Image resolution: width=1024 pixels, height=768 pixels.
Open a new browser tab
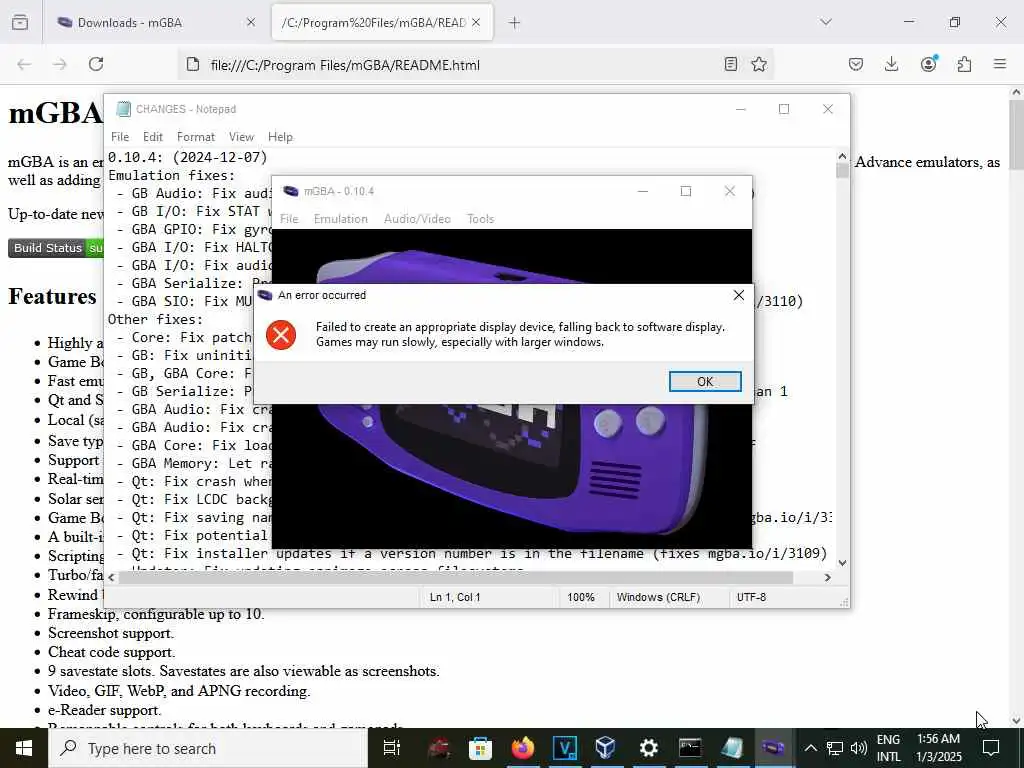point(515,23)
